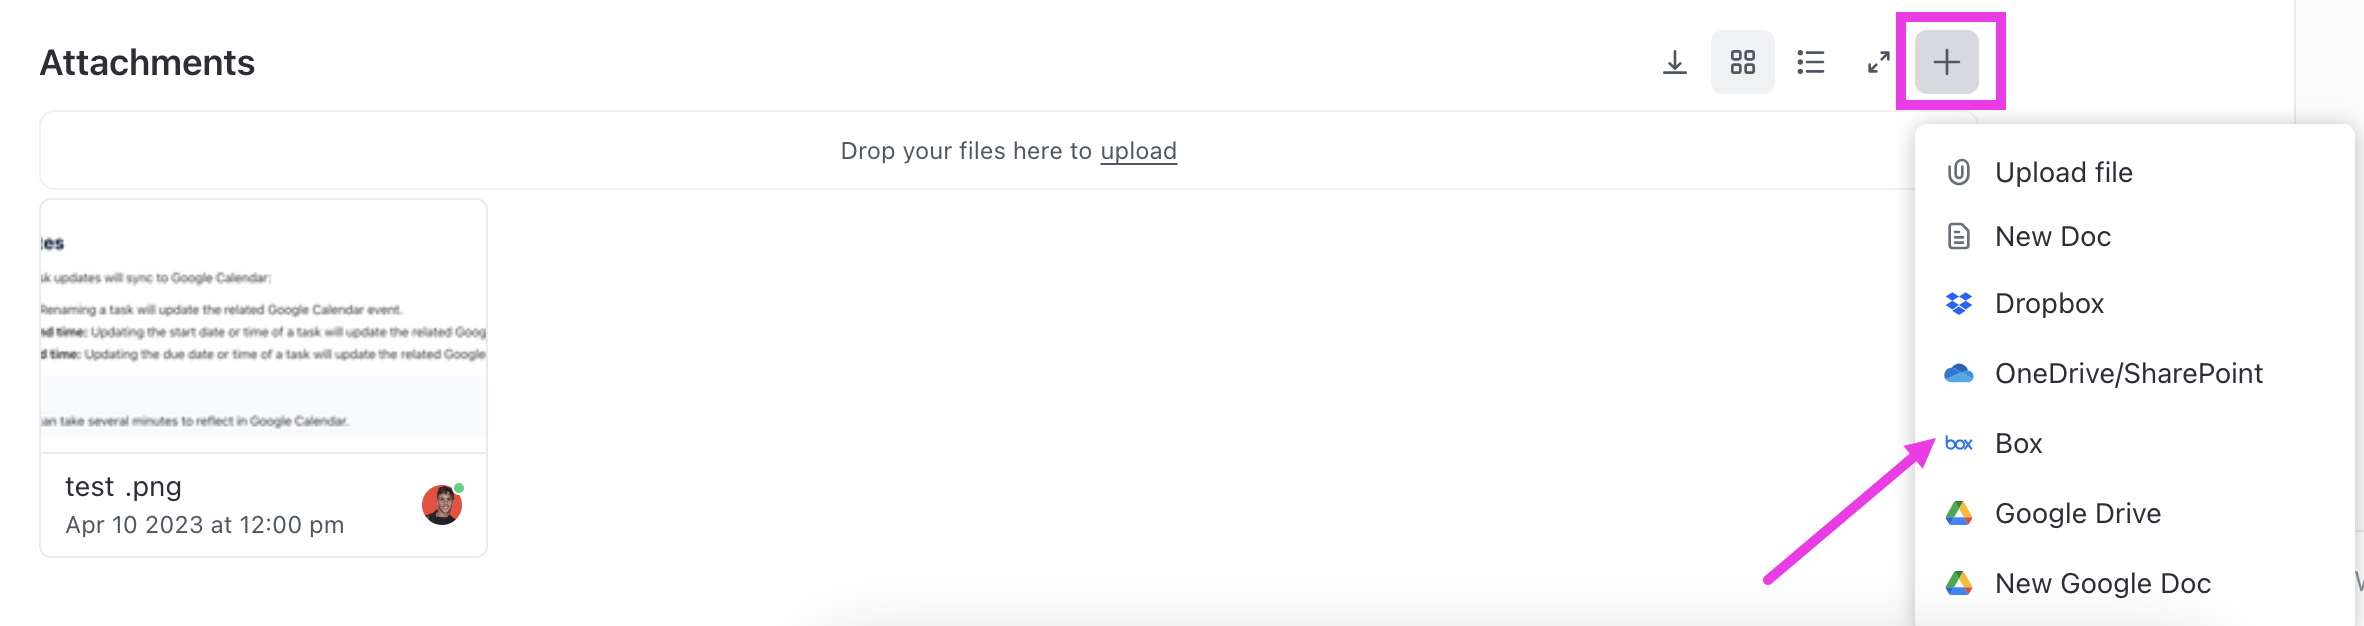Switch to list view for attachments
Viewport: 2364px width, 626px height.
1810,62
